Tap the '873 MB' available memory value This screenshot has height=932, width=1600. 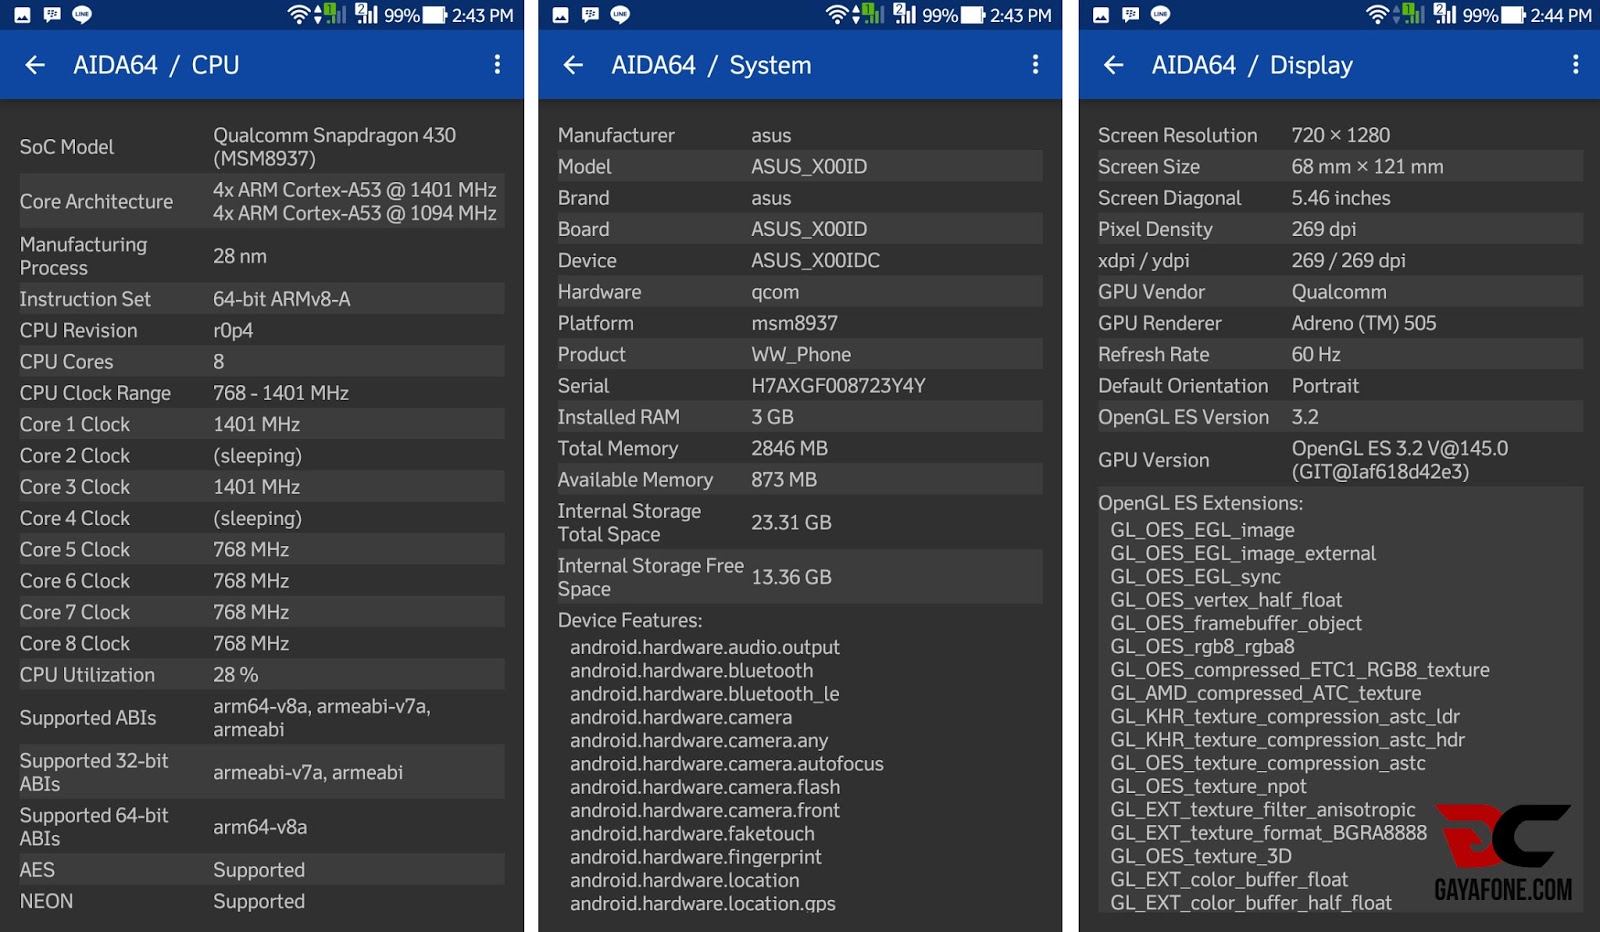(784, 479)
